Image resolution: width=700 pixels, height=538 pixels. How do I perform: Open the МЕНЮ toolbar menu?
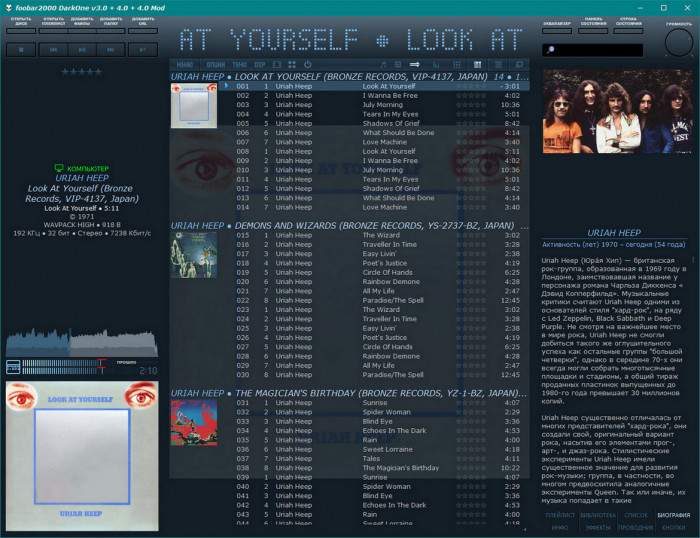click(185, 65)
